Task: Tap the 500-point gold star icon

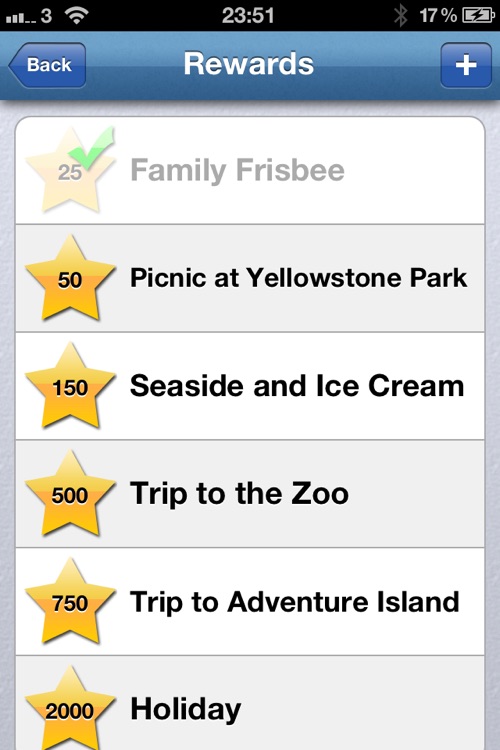Action: pos(70,494)
